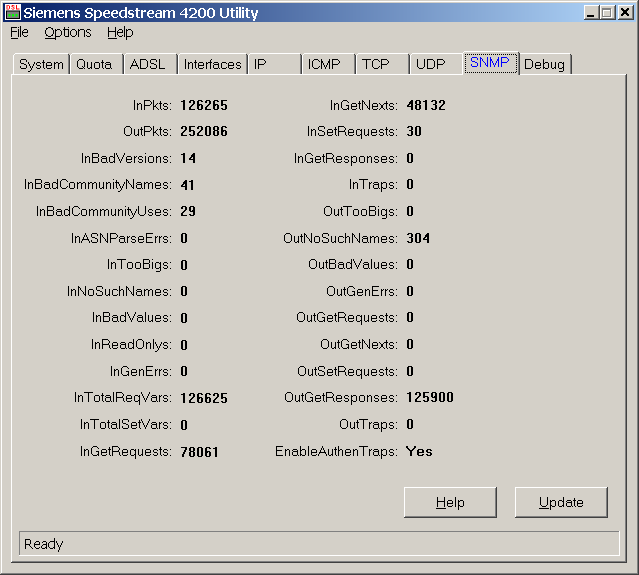Open the Help menu
The height and width of the screenshot is (575, 639).
[x=120, y=32]
